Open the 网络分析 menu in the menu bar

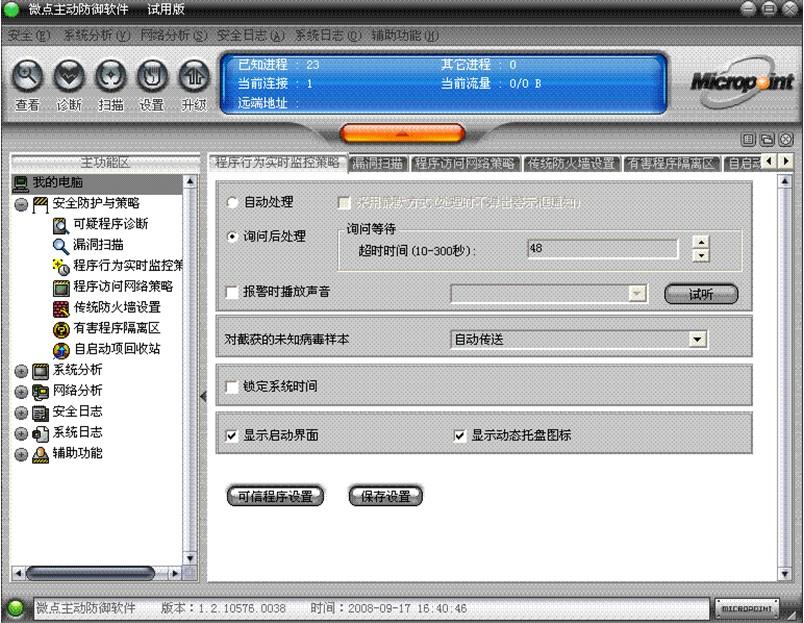tap(174, 35)
